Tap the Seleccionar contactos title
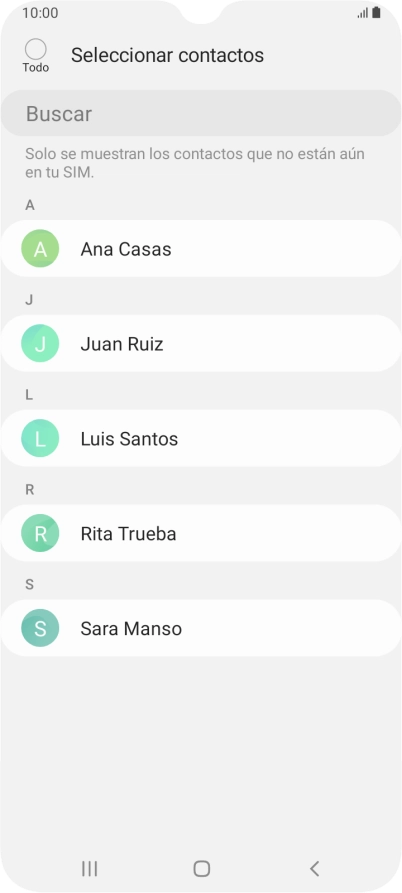 167,55
